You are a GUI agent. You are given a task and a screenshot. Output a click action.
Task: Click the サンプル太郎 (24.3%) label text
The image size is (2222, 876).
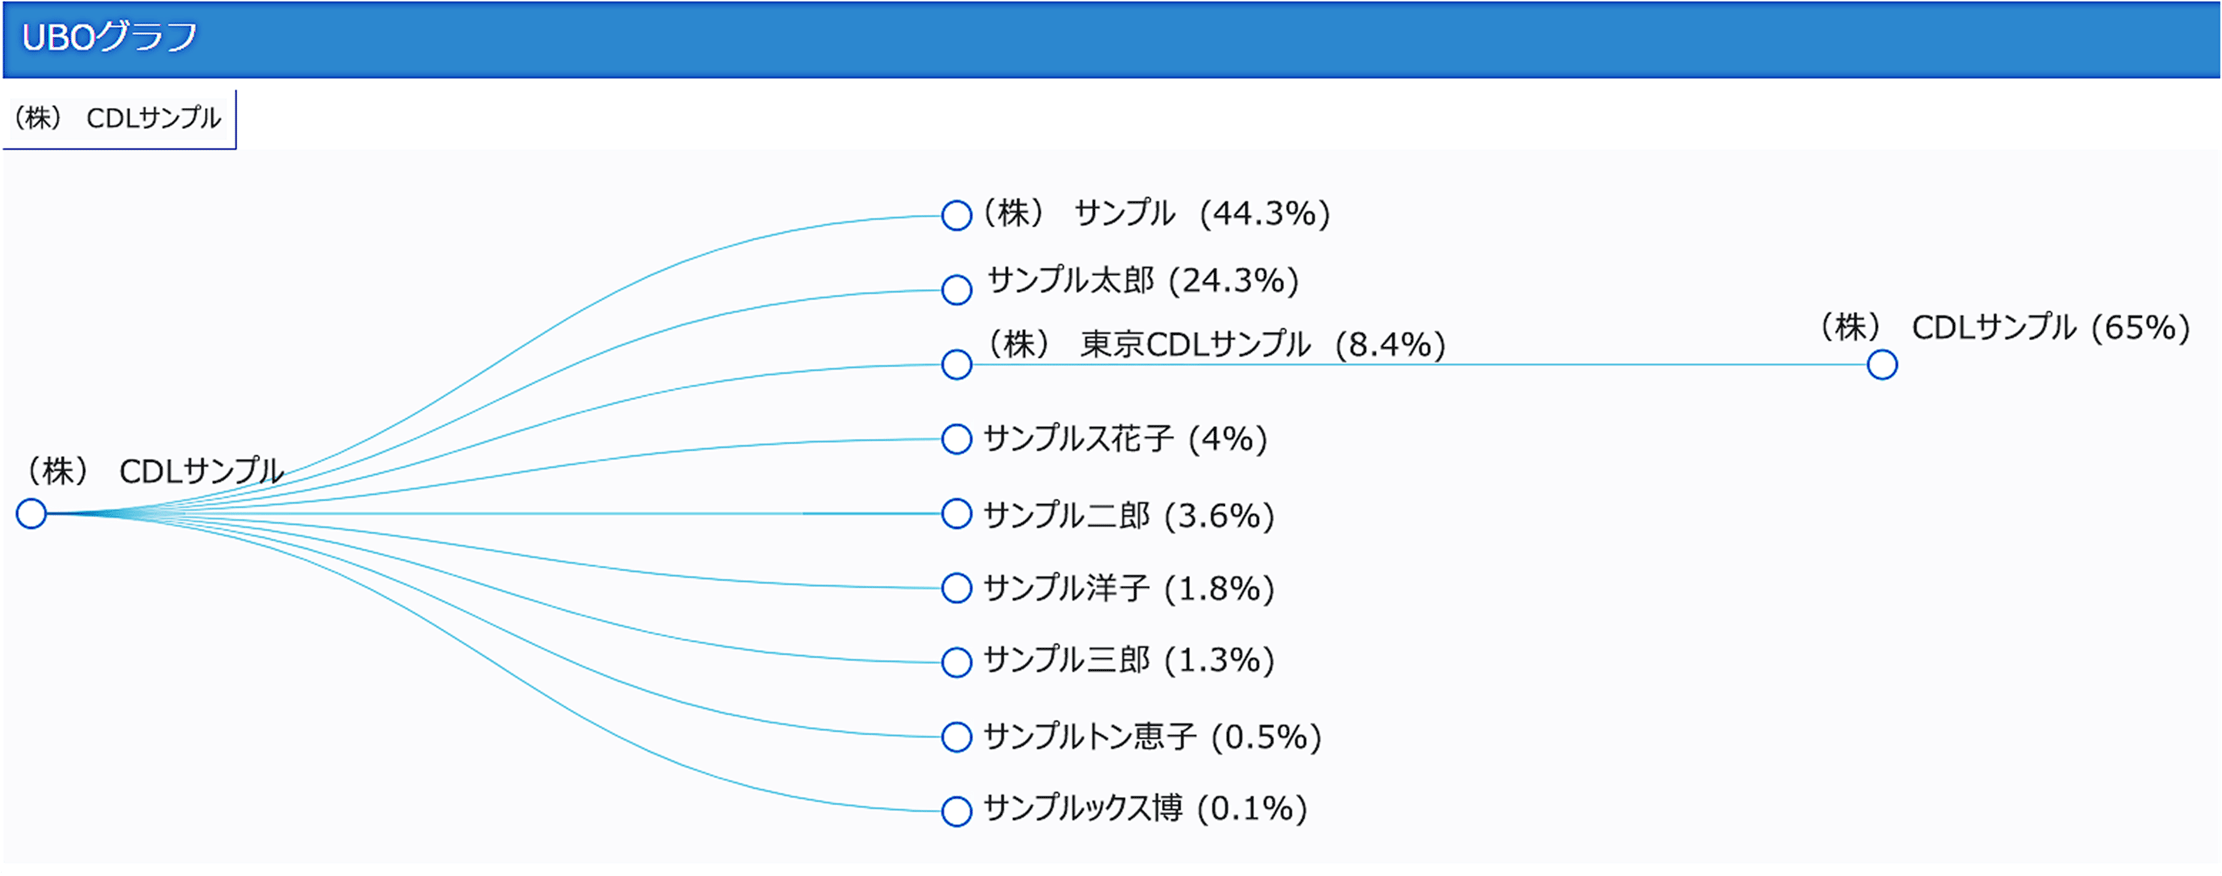point(1142,280)
